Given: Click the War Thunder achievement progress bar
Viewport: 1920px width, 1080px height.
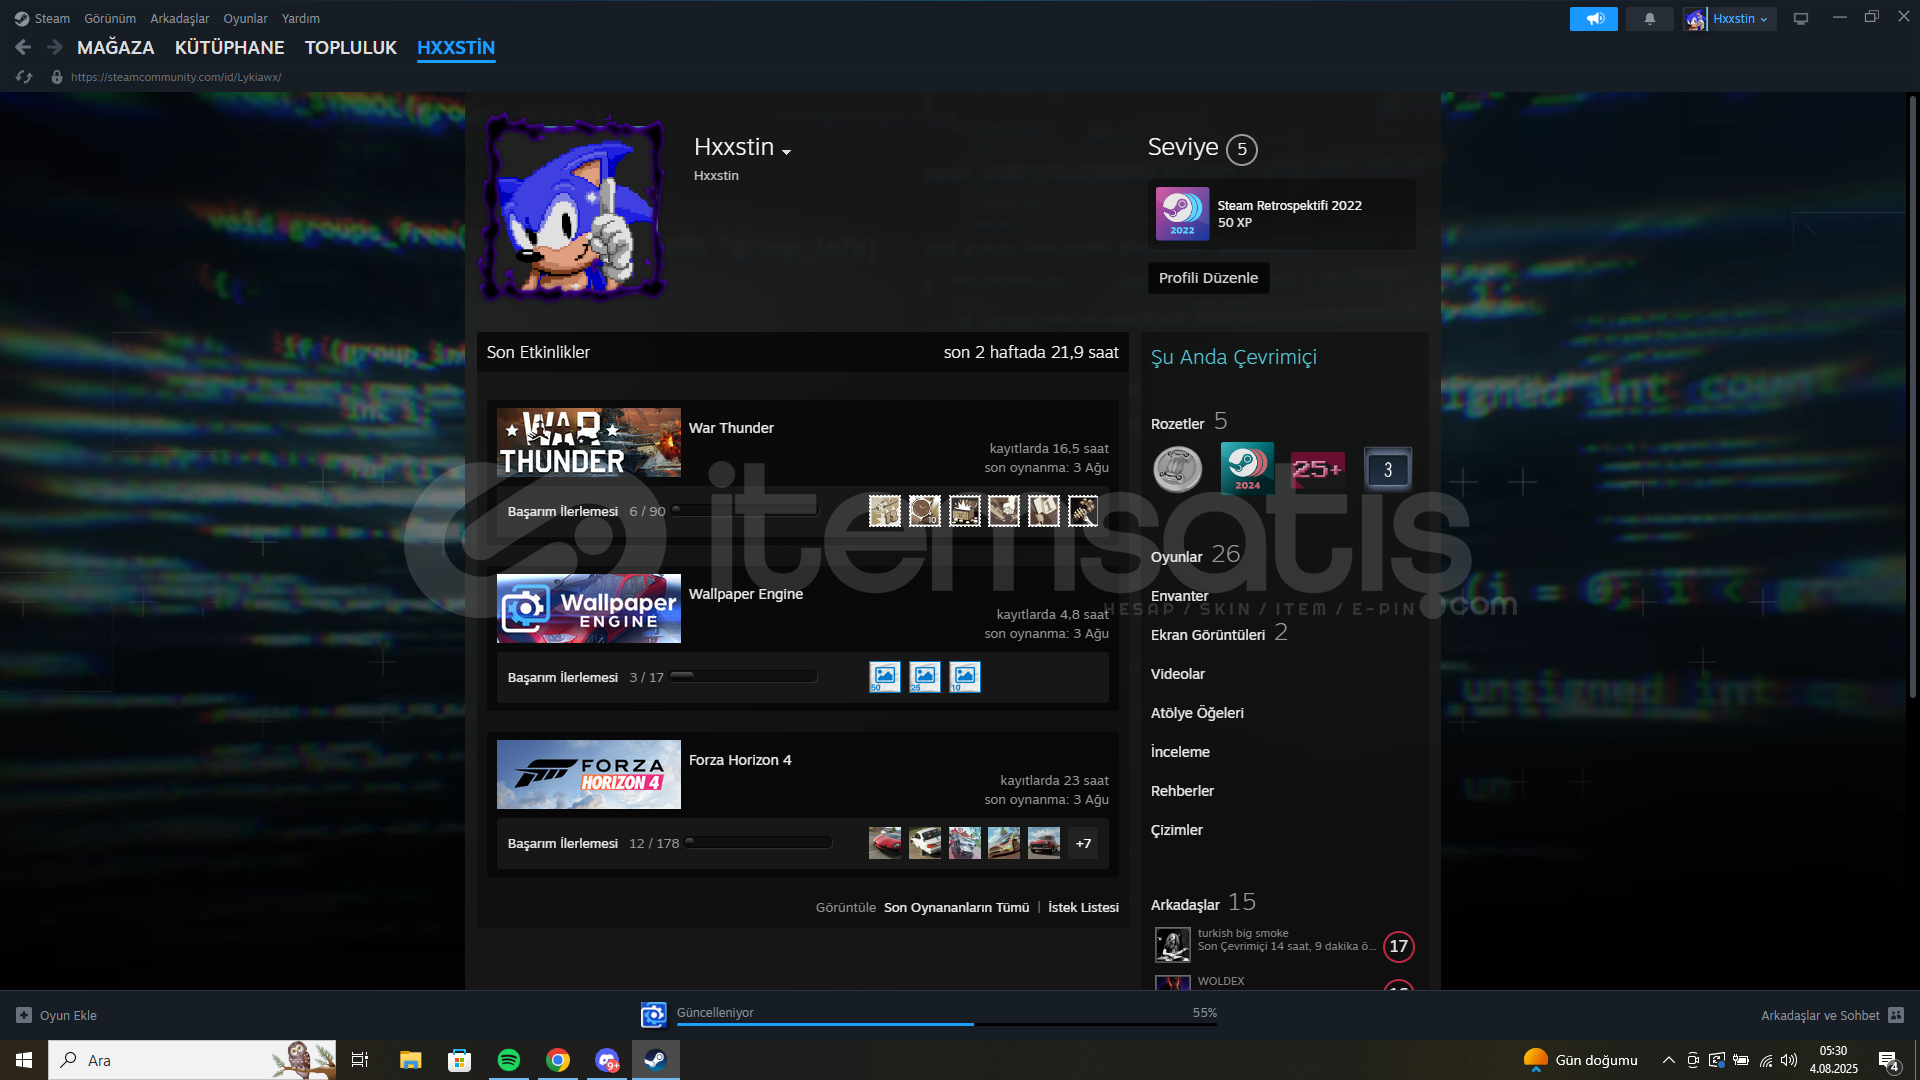Looking at the screenshot, I should point(744,511).
